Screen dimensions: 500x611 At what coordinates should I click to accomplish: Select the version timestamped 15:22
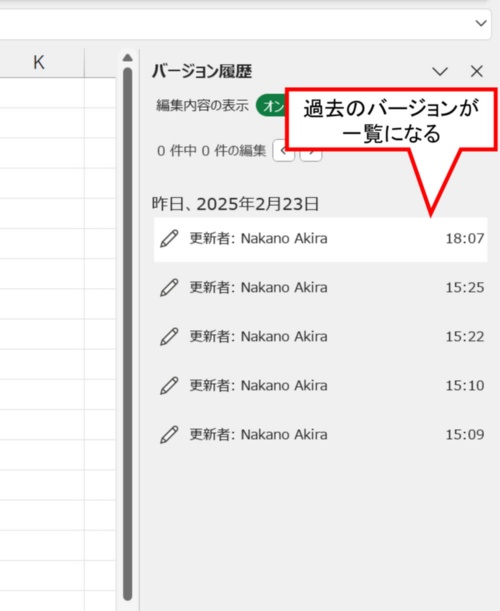coord(320,337)
